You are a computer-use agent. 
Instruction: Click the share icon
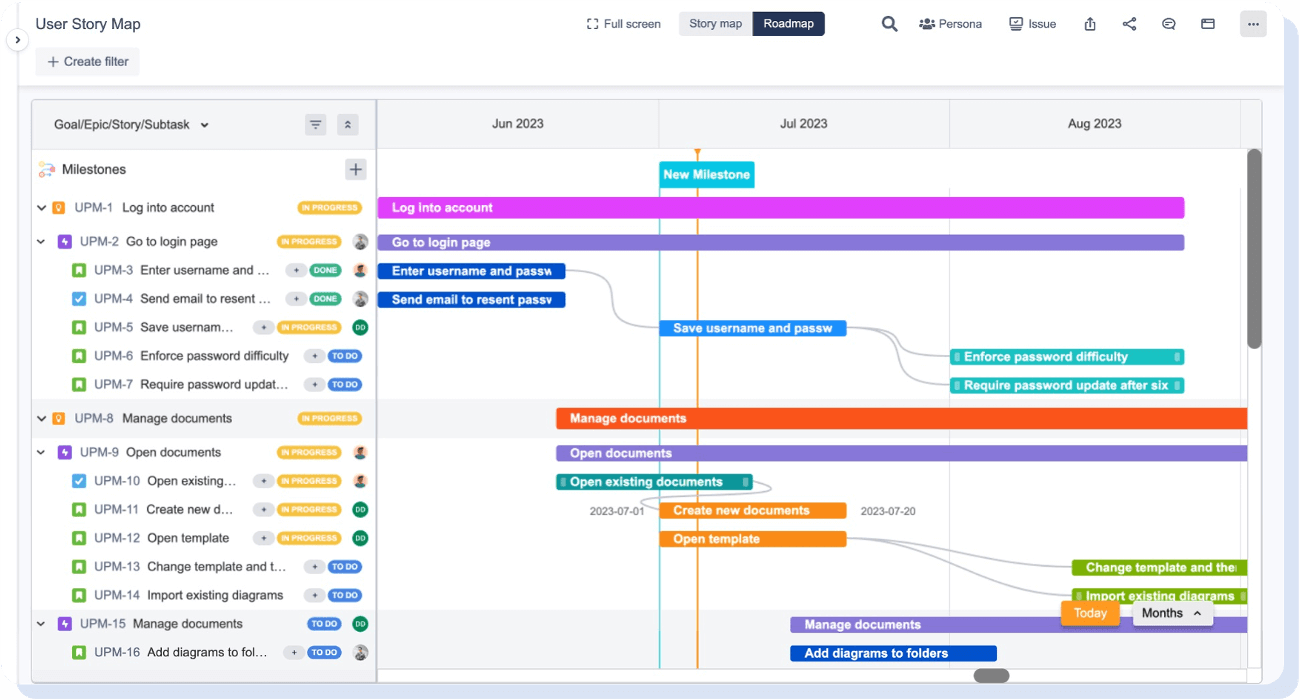point(1129,23)
